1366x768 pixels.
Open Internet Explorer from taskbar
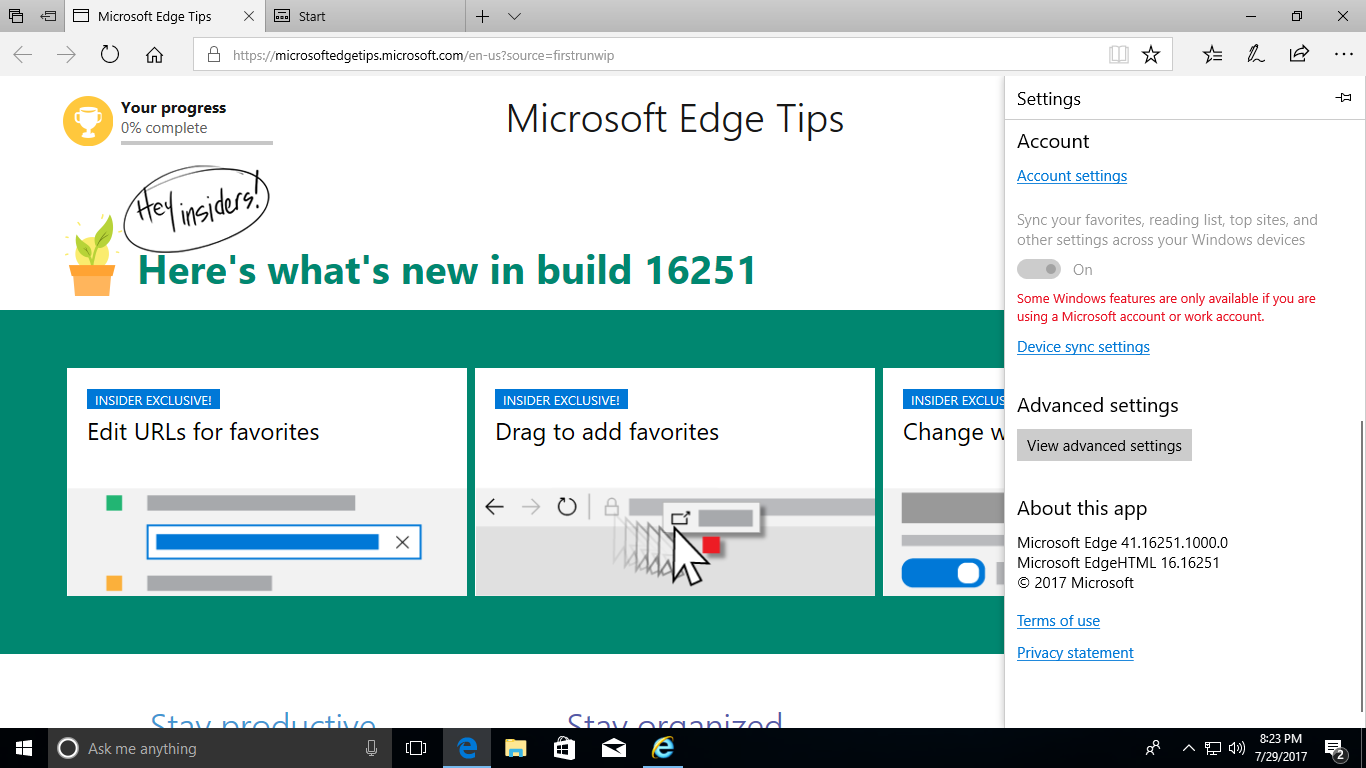tap(662, 748)
